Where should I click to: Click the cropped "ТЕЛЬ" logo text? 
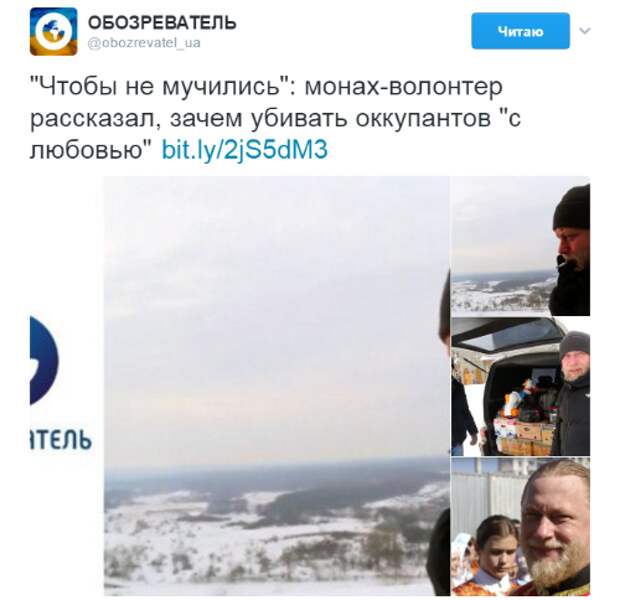(60, 438)
